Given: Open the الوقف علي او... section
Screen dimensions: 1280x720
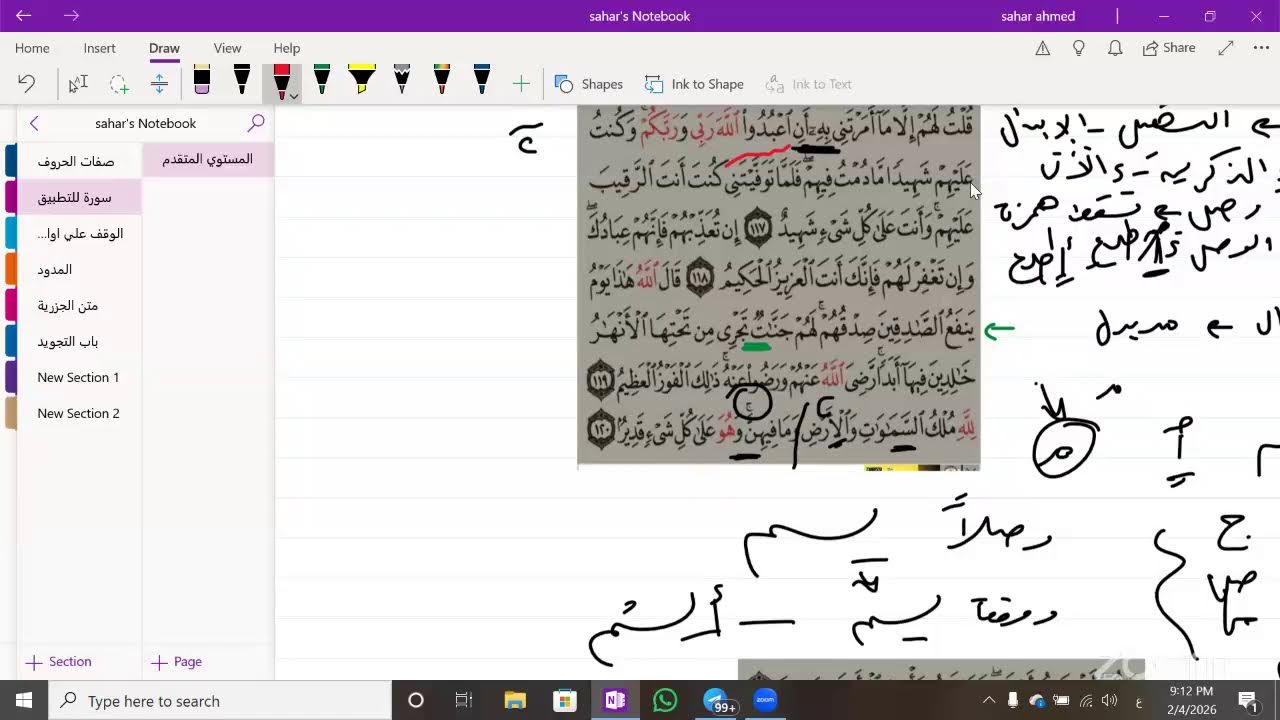Looking at the screenshot, I should coord(79,233).
